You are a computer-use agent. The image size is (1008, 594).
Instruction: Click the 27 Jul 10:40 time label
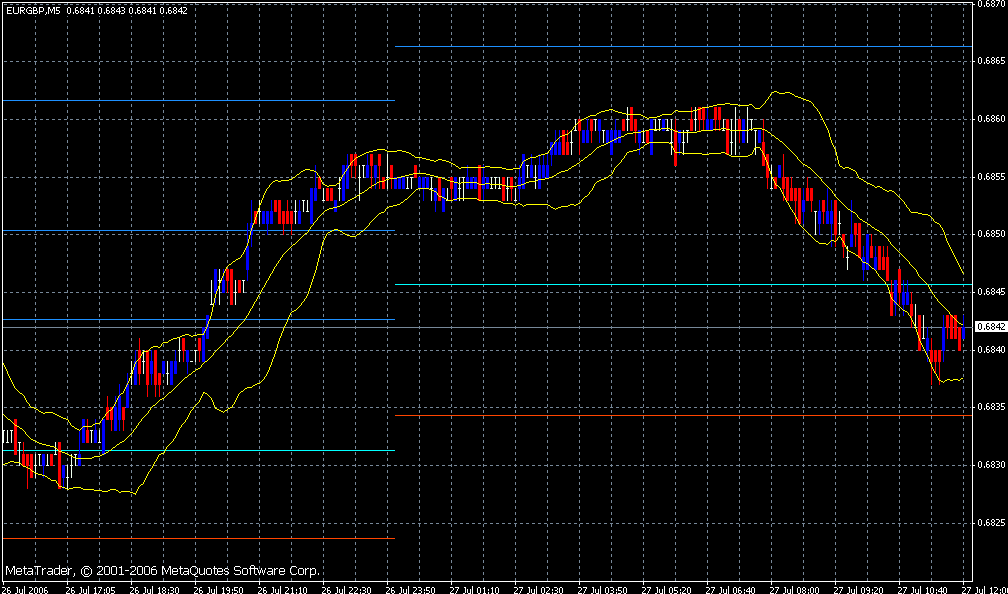tap(922, 589)
